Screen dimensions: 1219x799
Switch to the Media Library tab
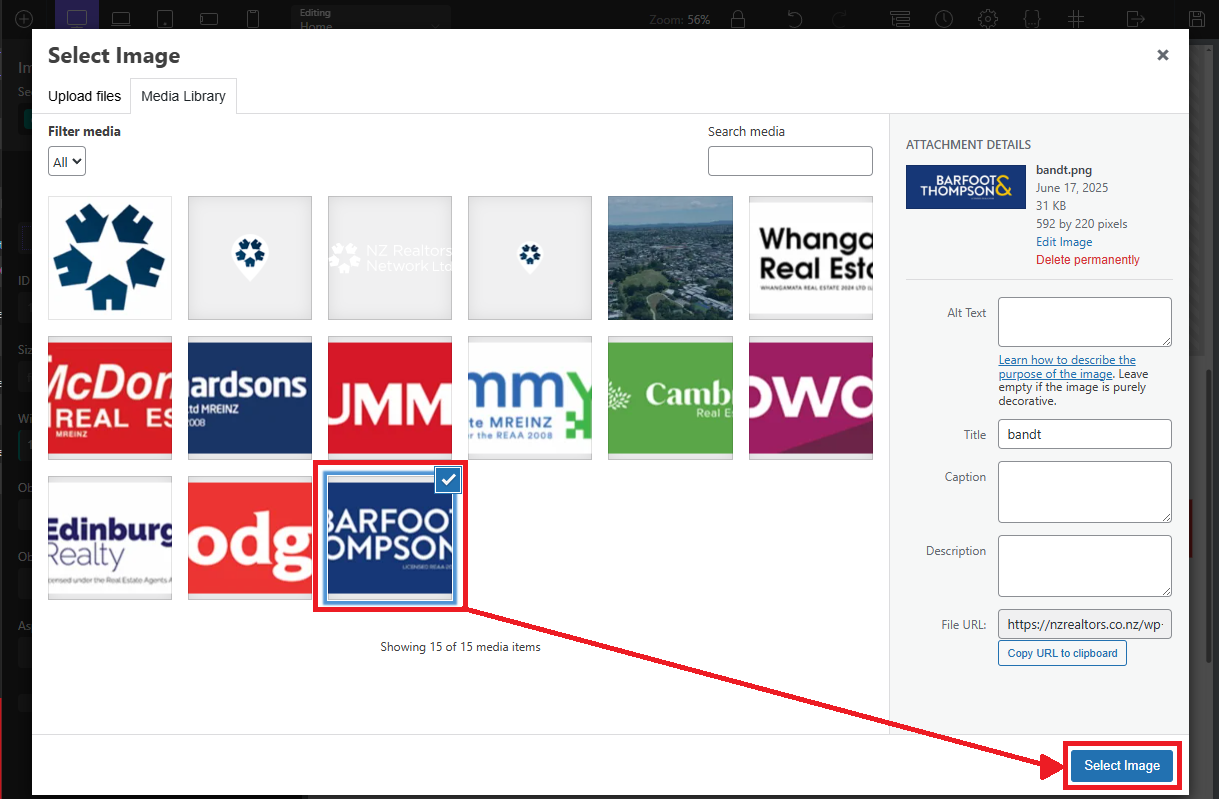point(183,96)
